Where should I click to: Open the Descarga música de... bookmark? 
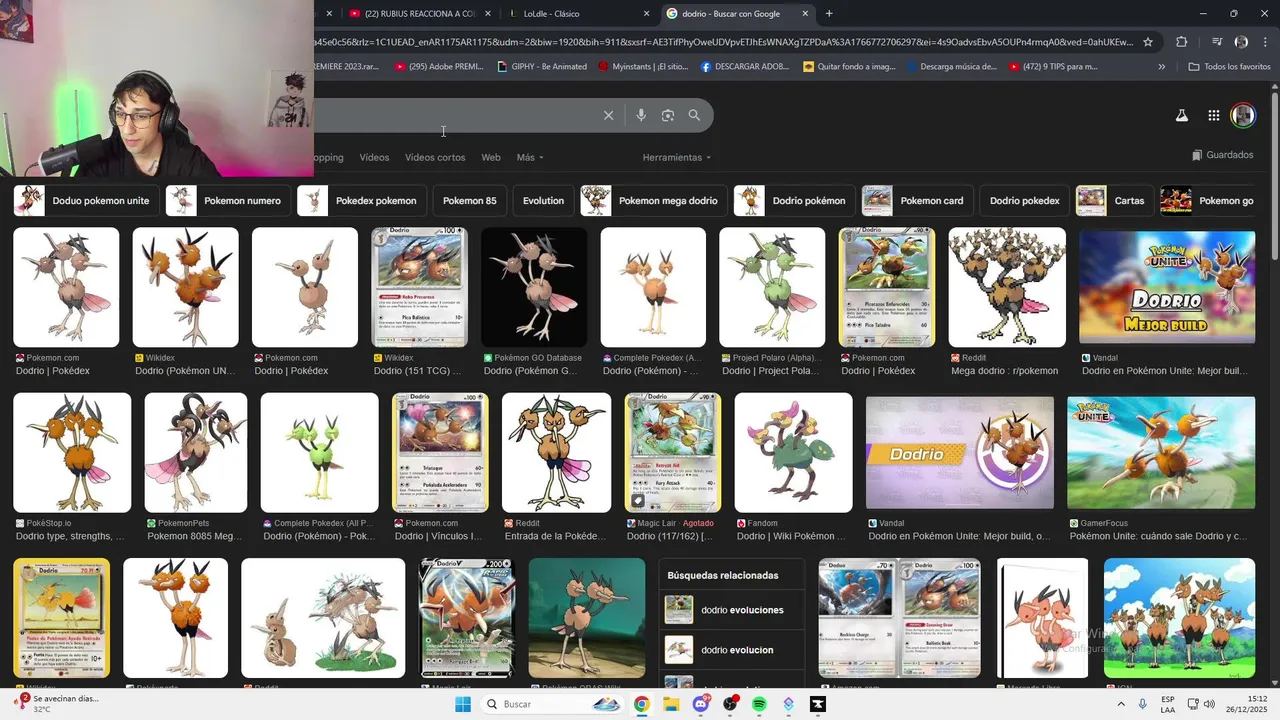pos(952,67)
